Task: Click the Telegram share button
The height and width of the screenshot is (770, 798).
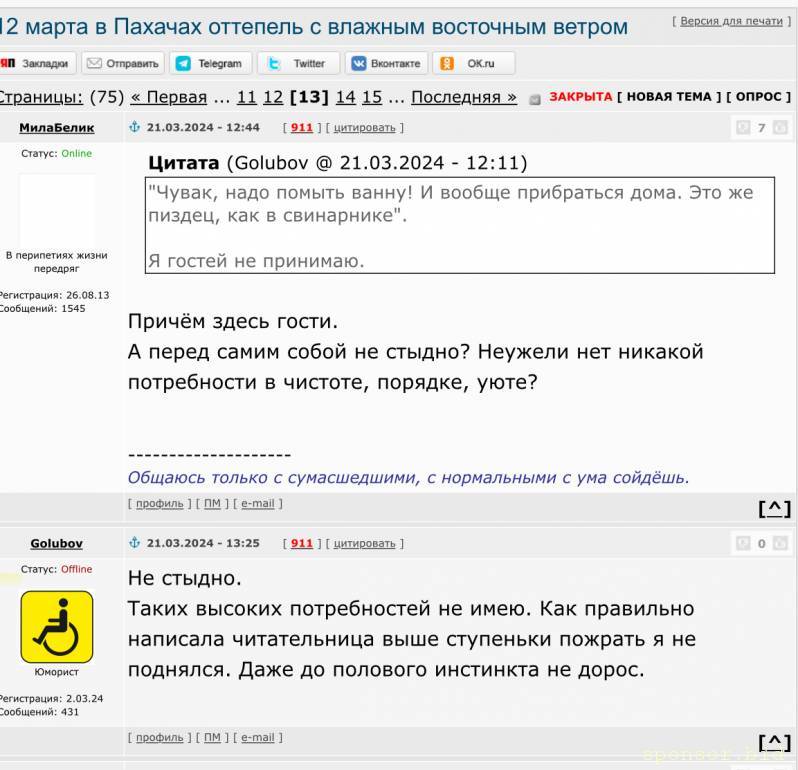Action: coord(209,63)
